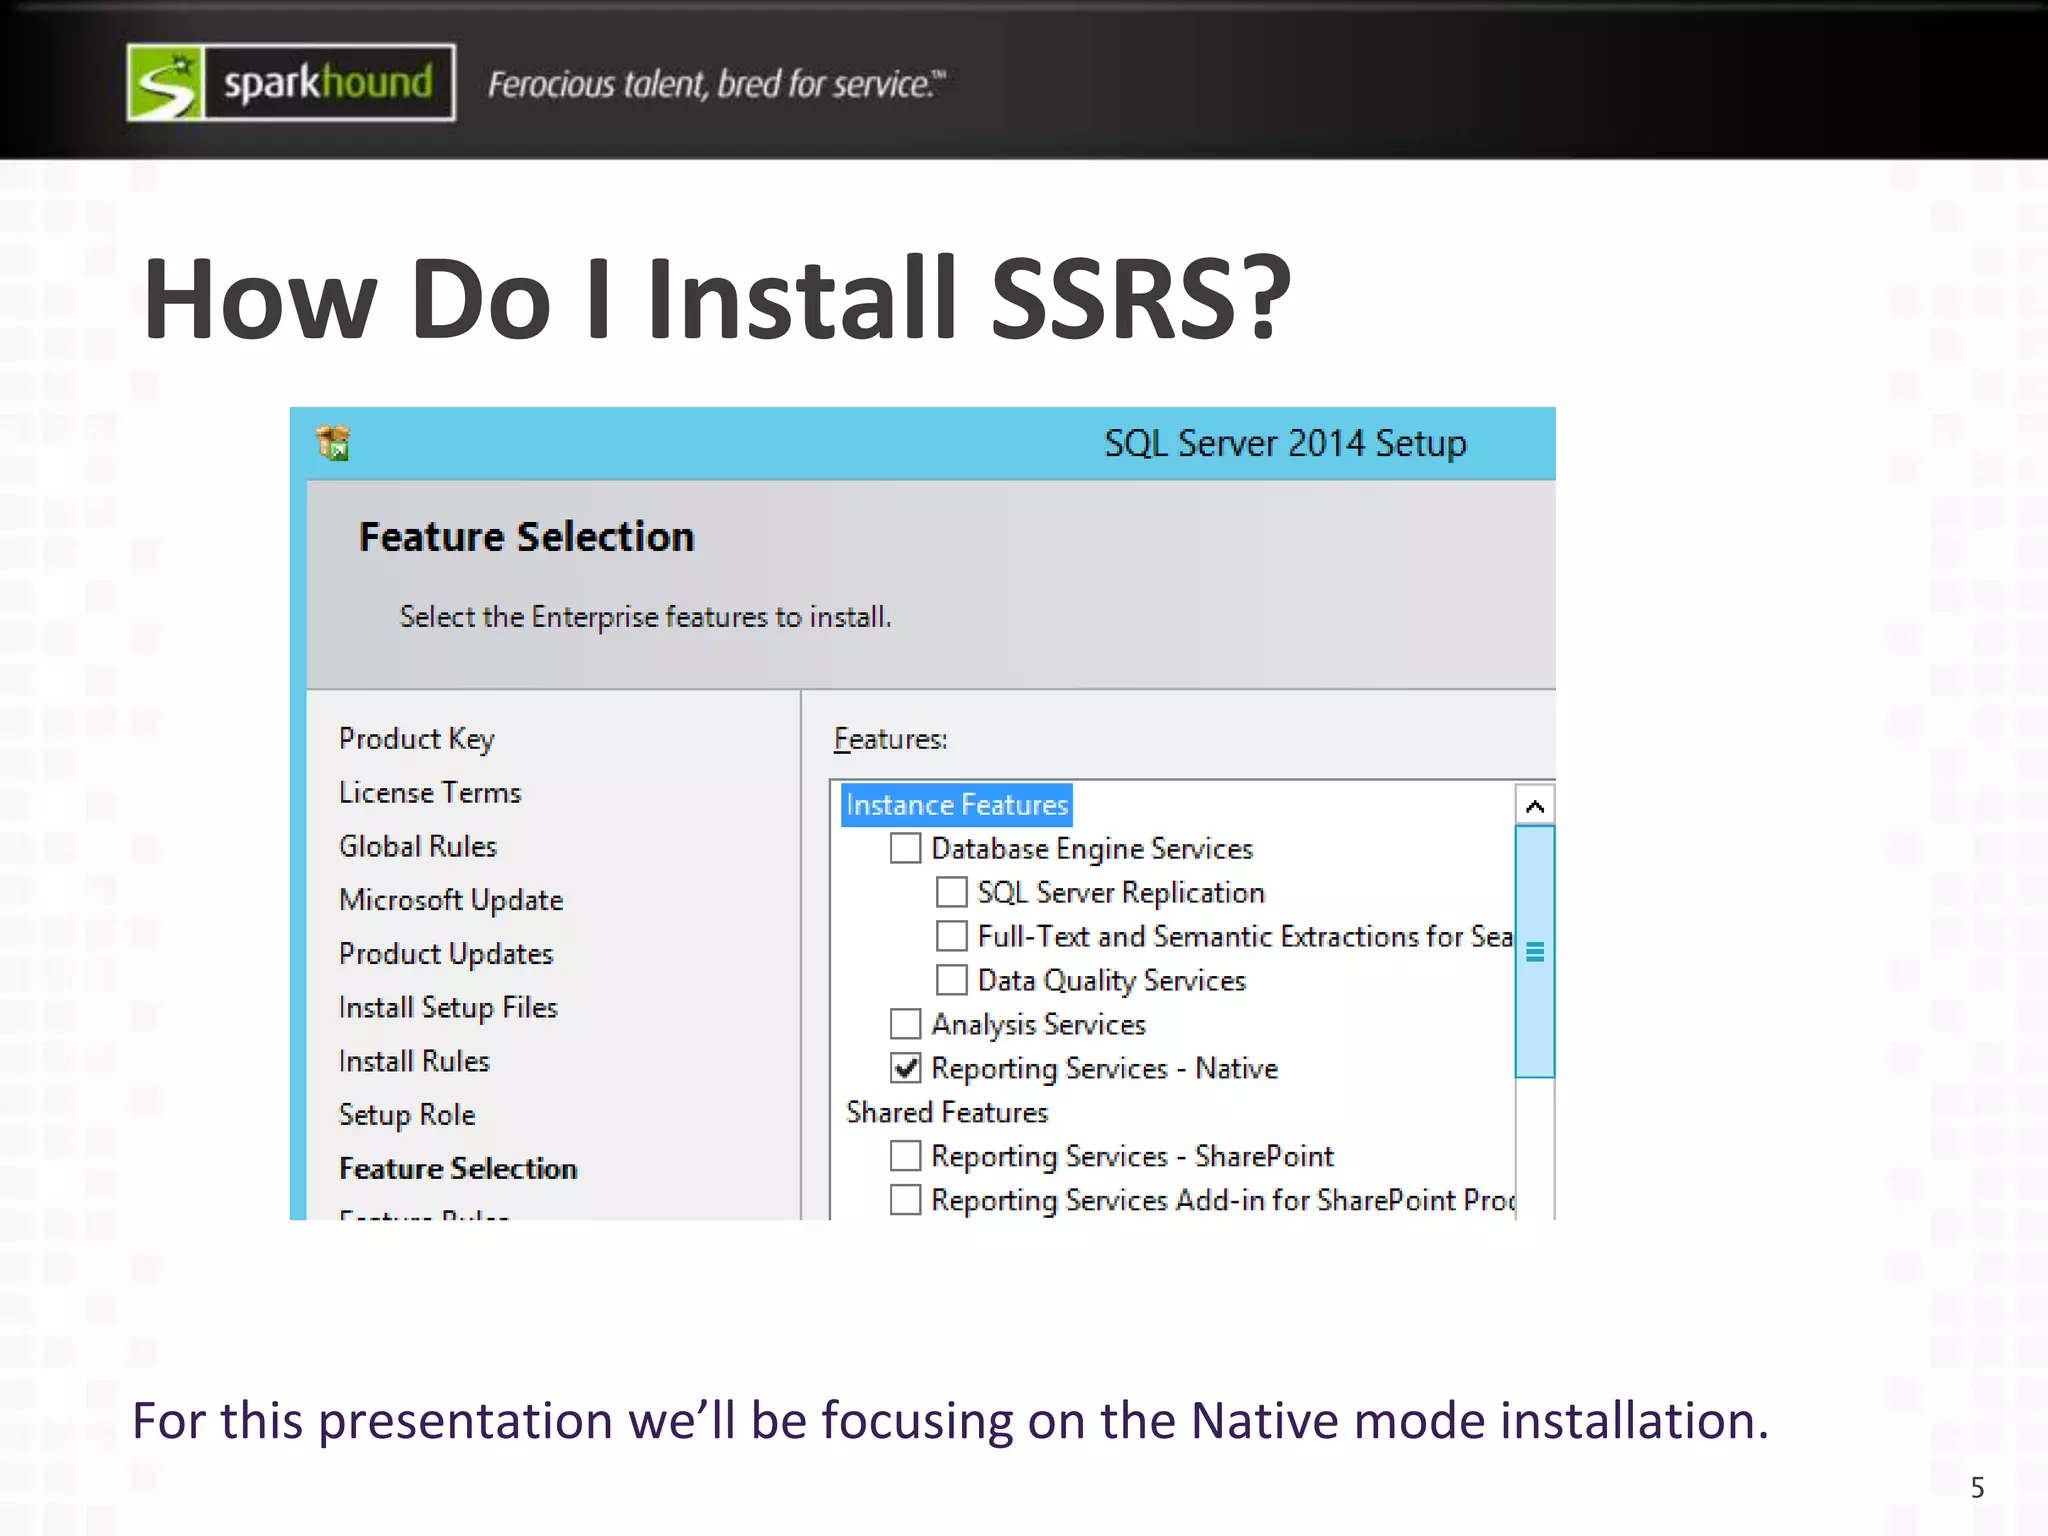This screenshot has height=1536, width=2048.
Task: Click the features list scrollbar thumb
Action: point(1535,952)
